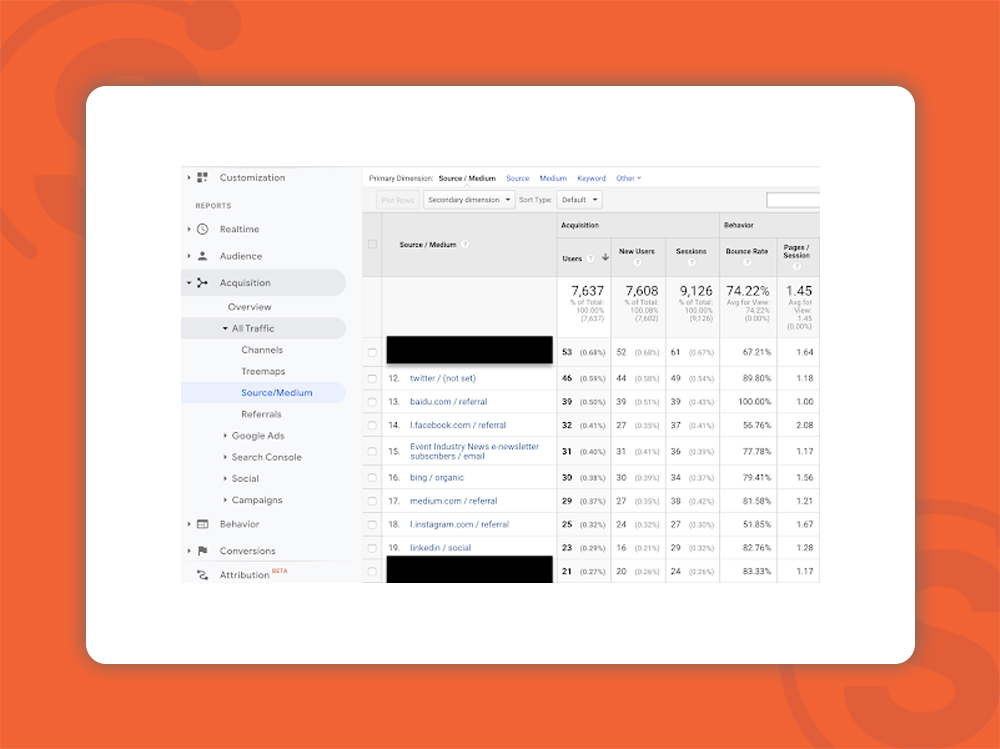Click the Customization dashboard icon
Screen dimensions: 1000x749
click(202, 178)
